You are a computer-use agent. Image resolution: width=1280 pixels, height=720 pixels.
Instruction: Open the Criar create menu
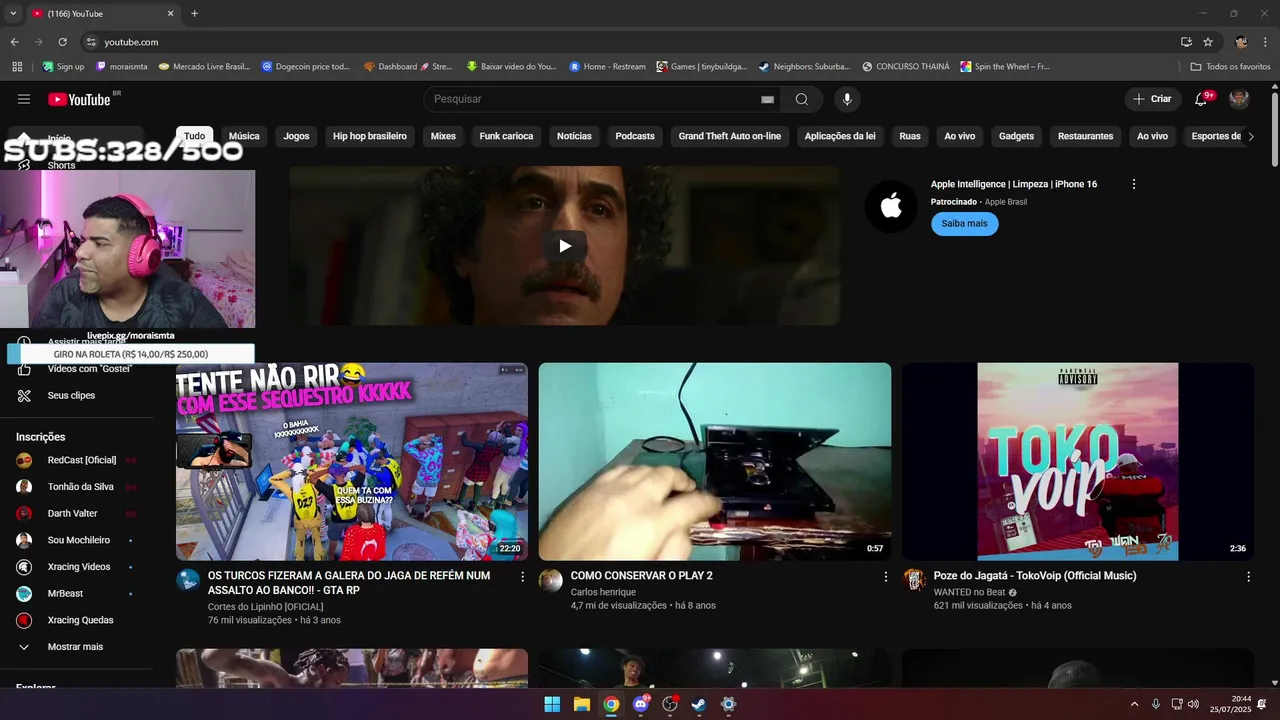1152,99
